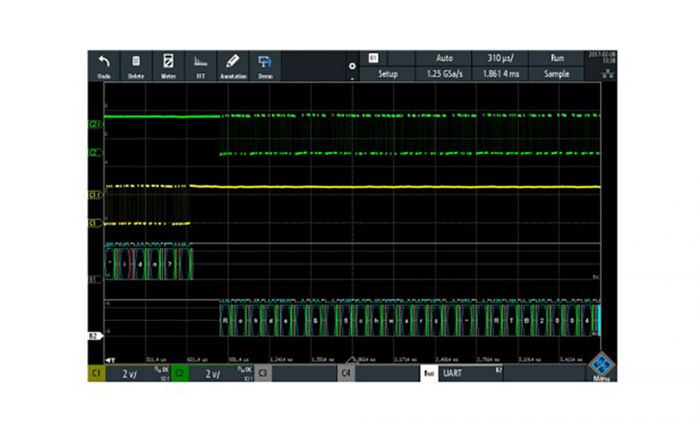The width and height of the screenshot is (700, 424).
Task: Select the FFT analysis icon
Action: pyautogui.click(x=200, y=66)
